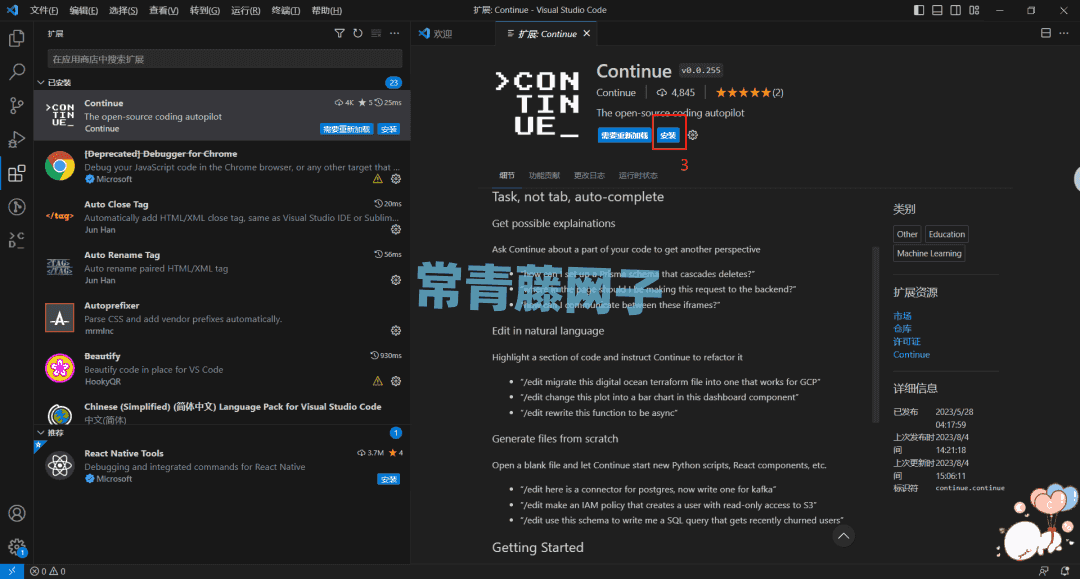Screen dimensions: 1080x579
Task: Open the errors and warnings status indicator
Action: pos(48,571)
